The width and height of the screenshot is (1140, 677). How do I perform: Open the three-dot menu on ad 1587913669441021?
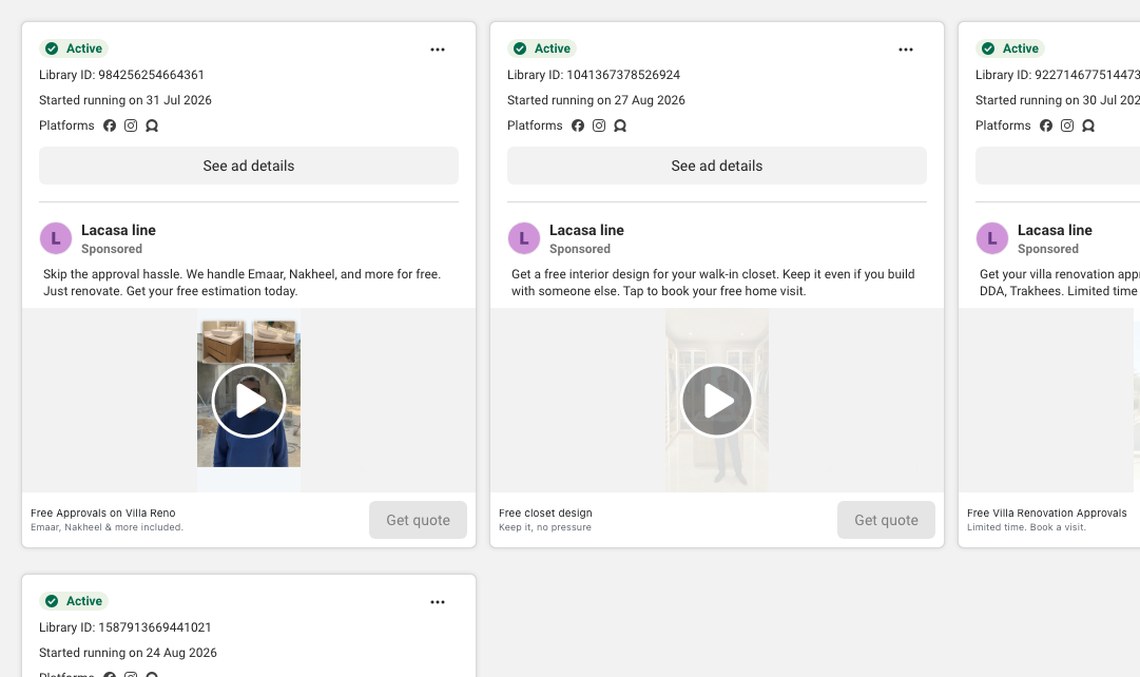point(437,602)
